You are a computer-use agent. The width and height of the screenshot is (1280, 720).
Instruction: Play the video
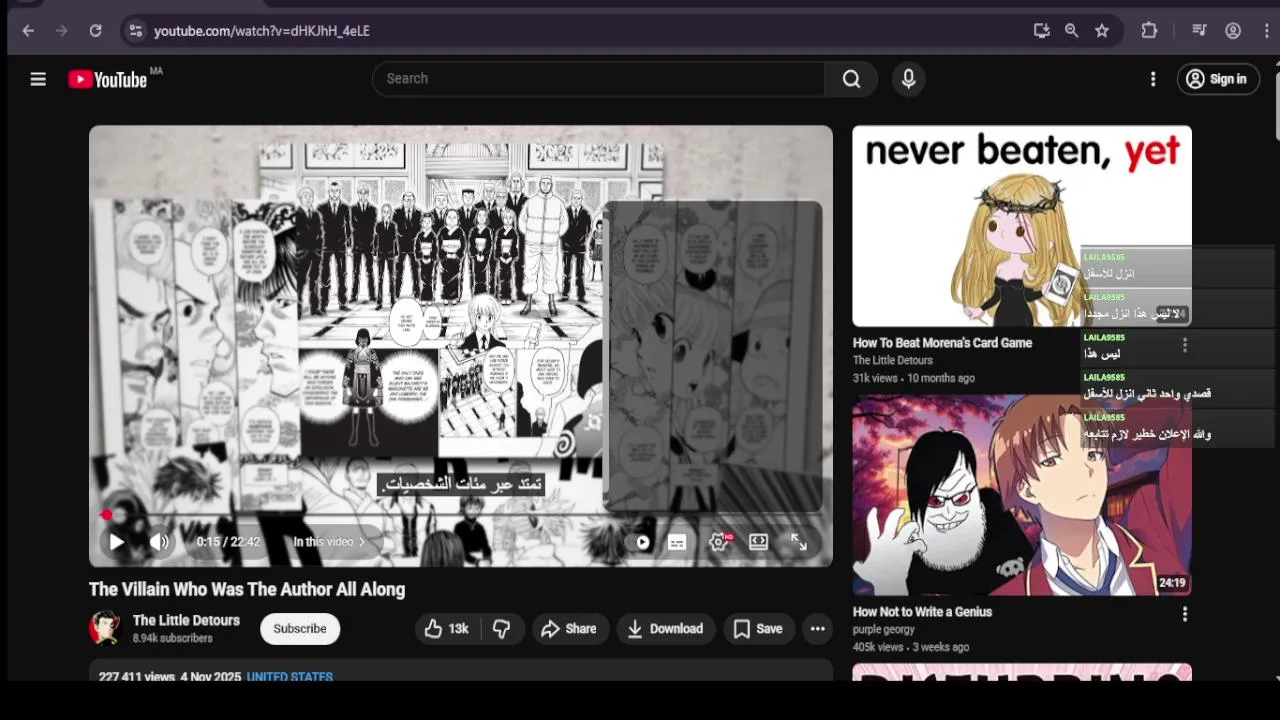point(116,542)
